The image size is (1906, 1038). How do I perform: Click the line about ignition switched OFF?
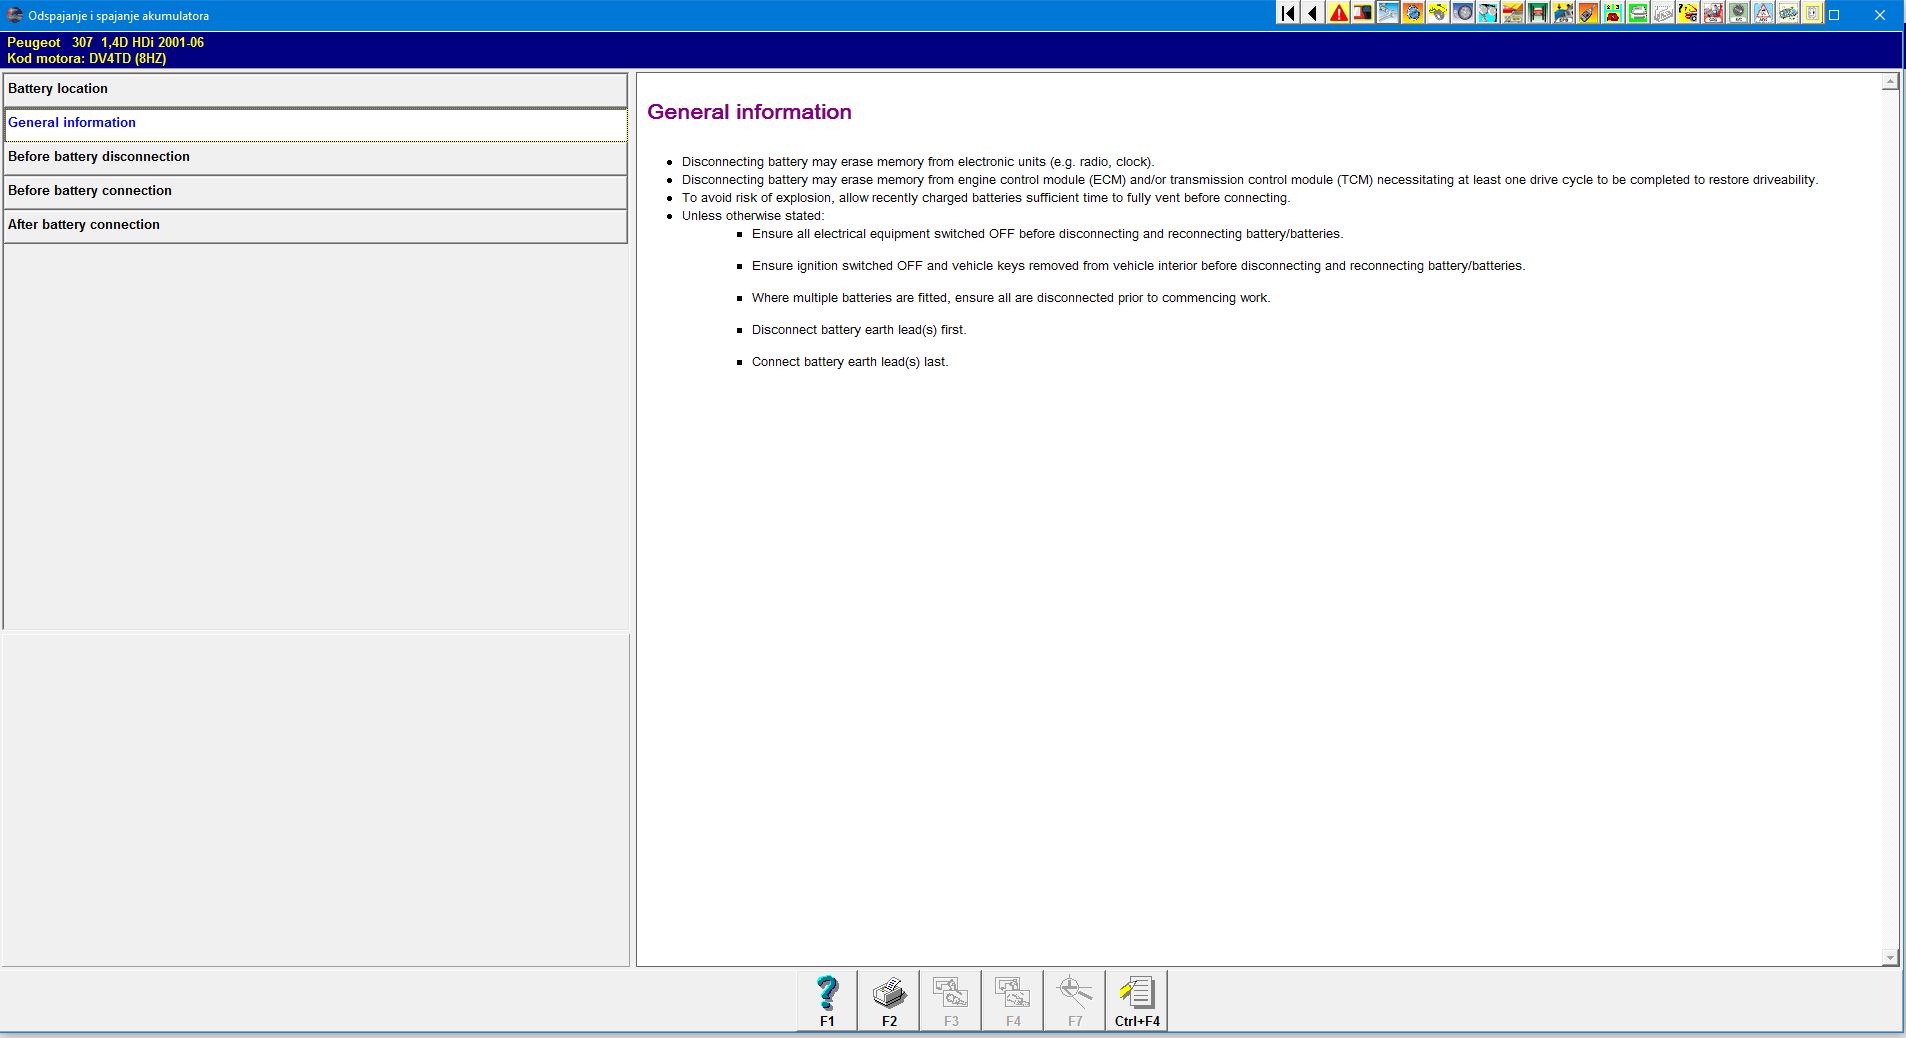1138,266
